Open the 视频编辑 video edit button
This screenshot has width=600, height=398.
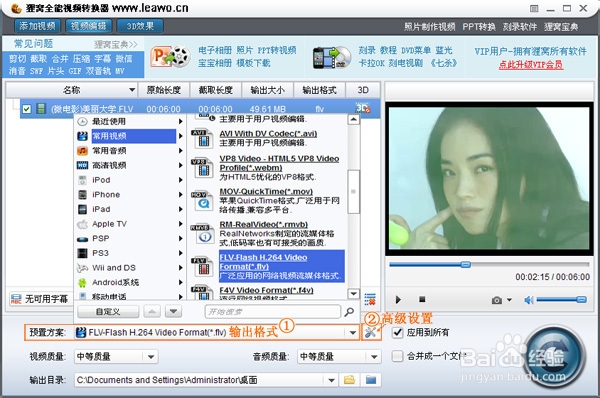pyautogui.click(x=88, y=26)
